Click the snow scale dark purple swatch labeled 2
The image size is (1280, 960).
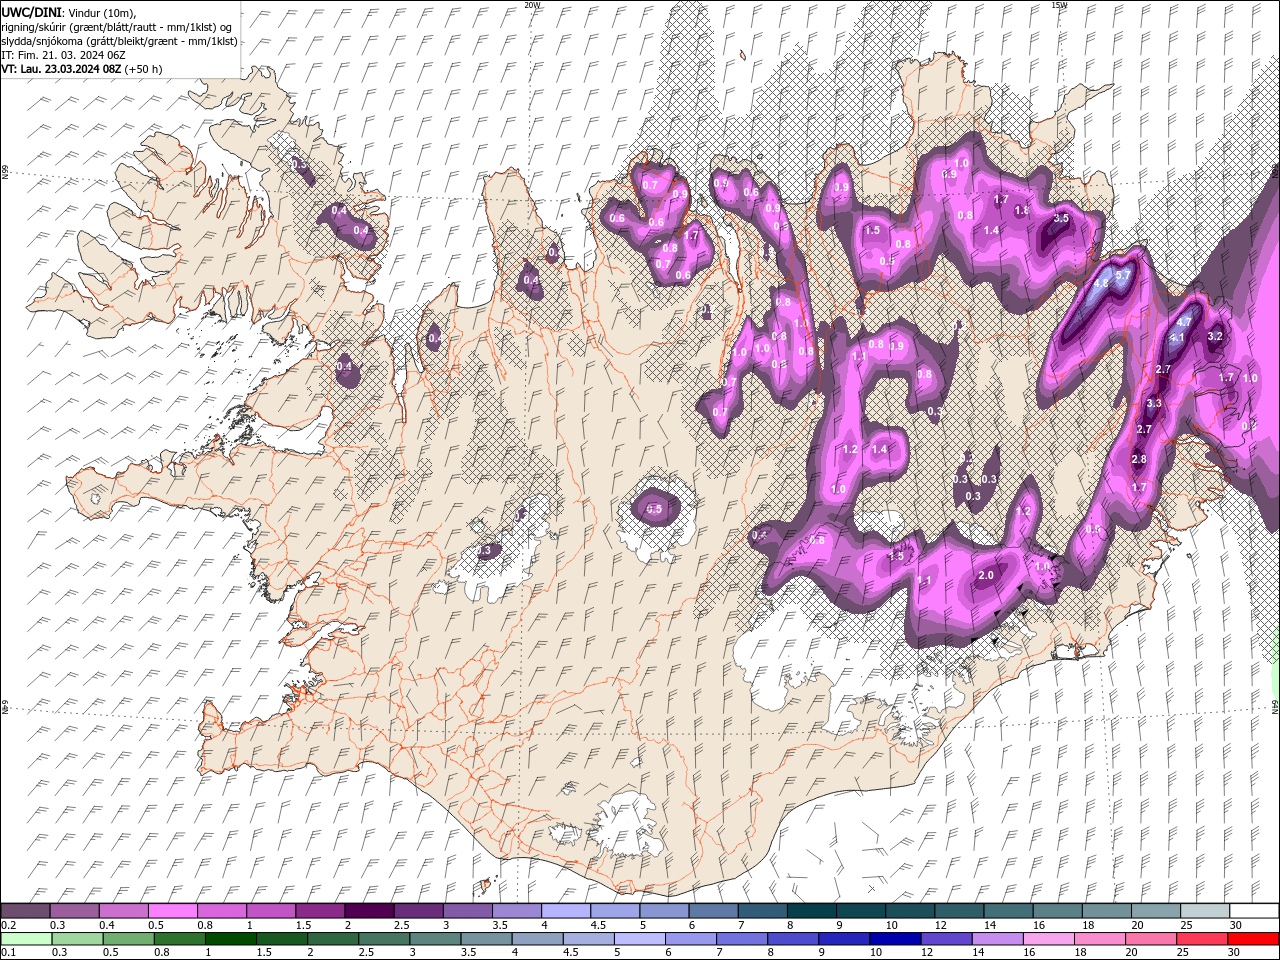coord(369,911)
